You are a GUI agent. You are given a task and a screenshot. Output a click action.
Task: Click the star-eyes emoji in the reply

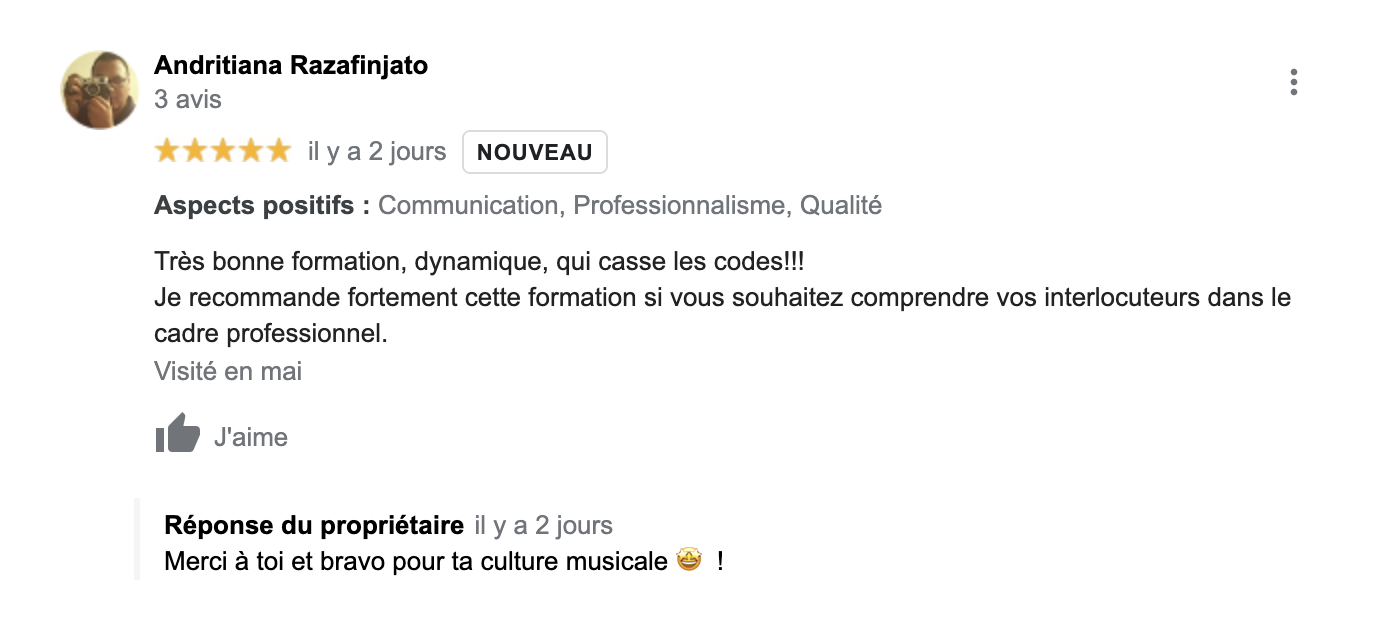(x=689, y=561)
